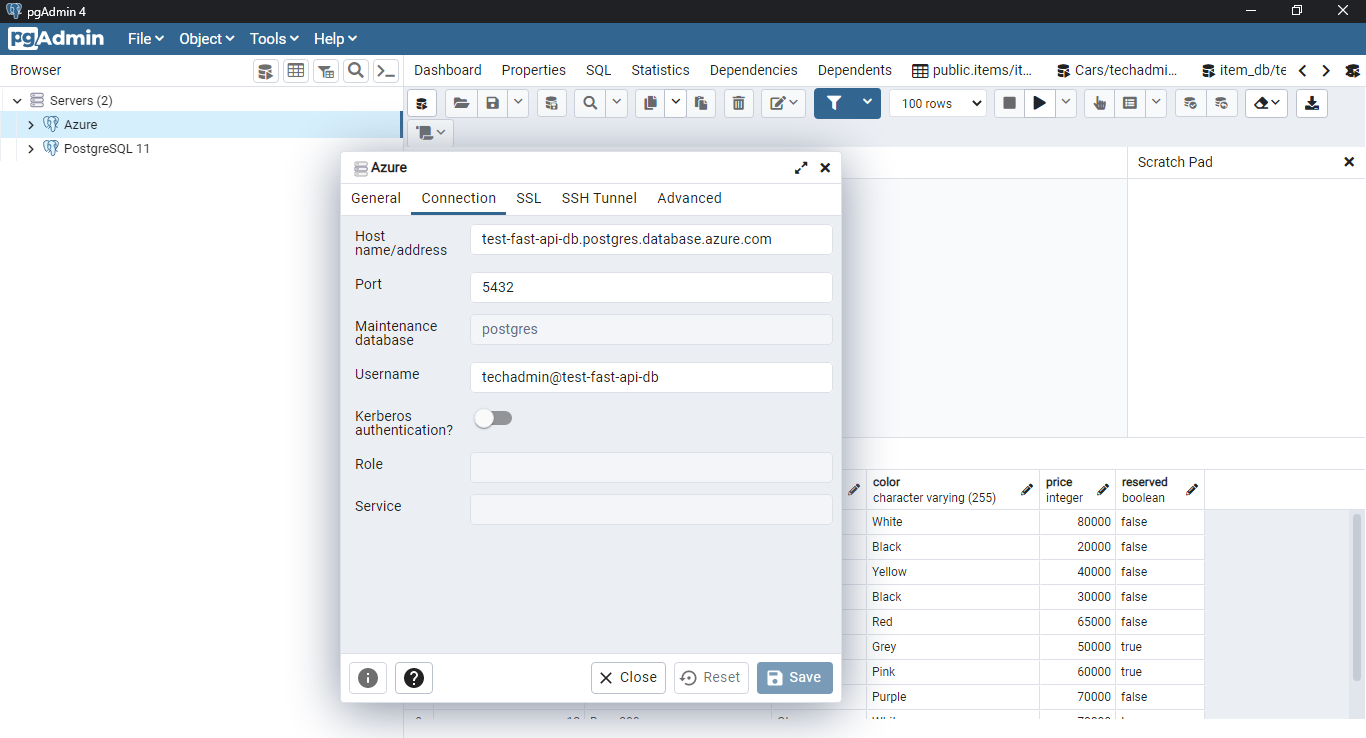
Task: Toggle the Kerberos authentication switch
Action: click(493, 418)
